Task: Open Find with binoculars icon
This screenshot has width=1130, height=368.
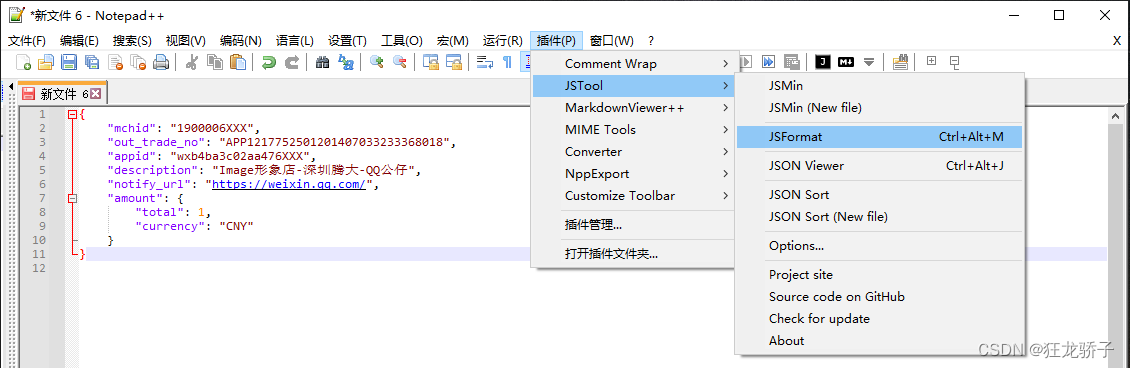Action: 322,63
